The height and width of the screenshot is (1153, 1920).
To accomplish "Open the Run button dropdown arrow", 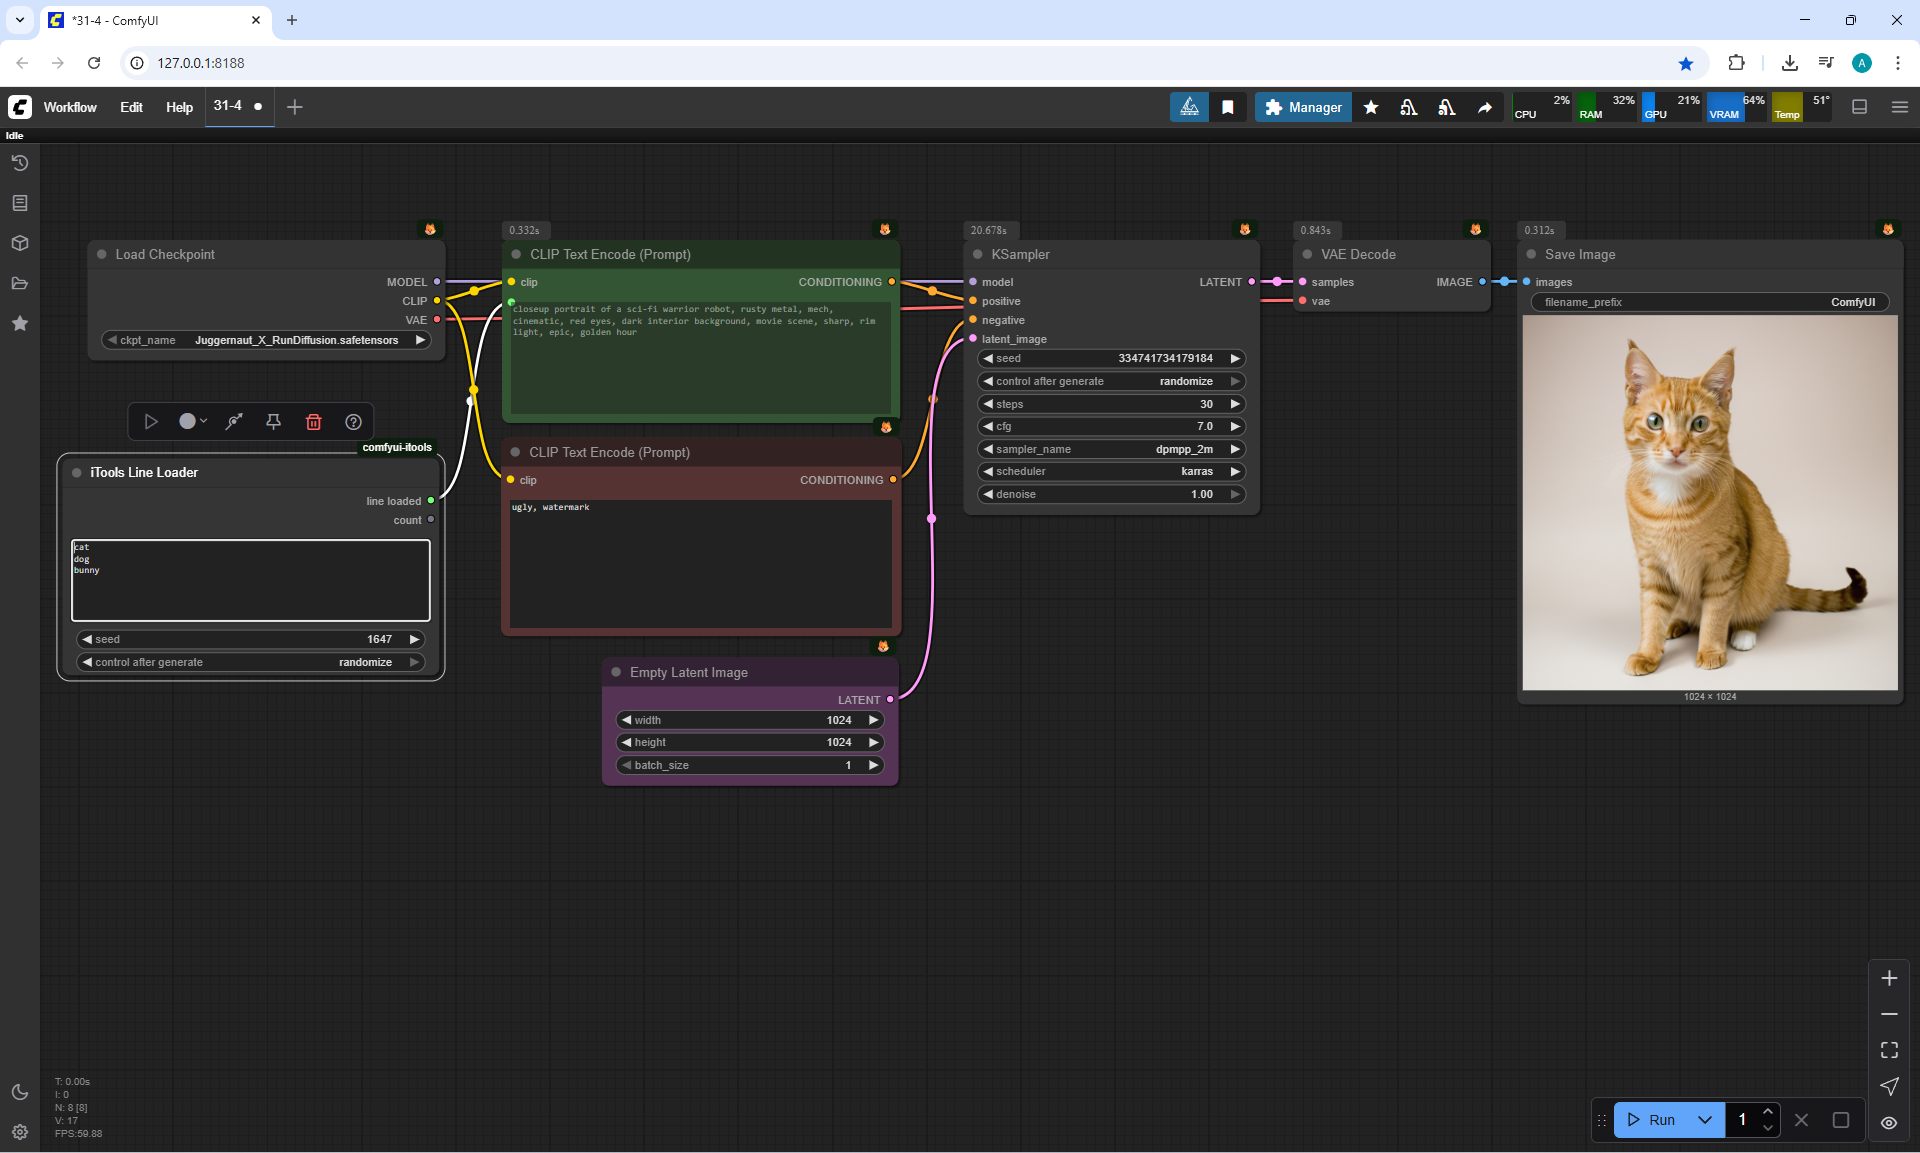I will pos(1704,1120).
